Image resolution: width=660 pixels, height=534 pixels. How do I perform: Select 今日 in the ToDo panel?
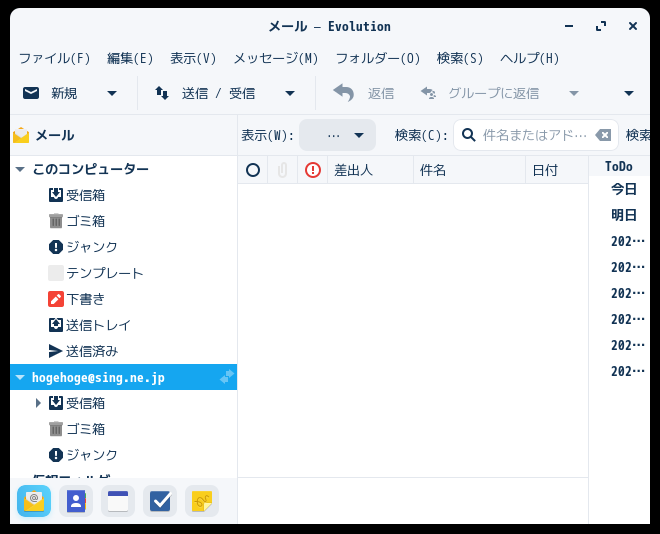pyautogui.click(x=624, y=189)
